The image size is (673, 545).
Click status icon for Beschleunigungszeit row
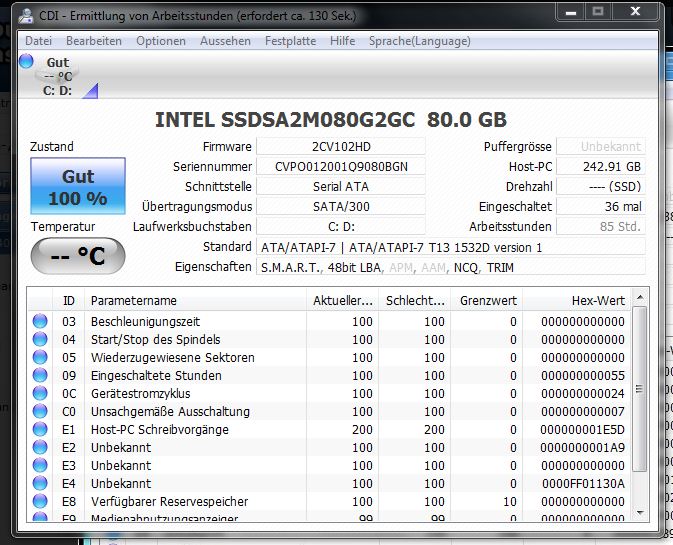(40, 321)
